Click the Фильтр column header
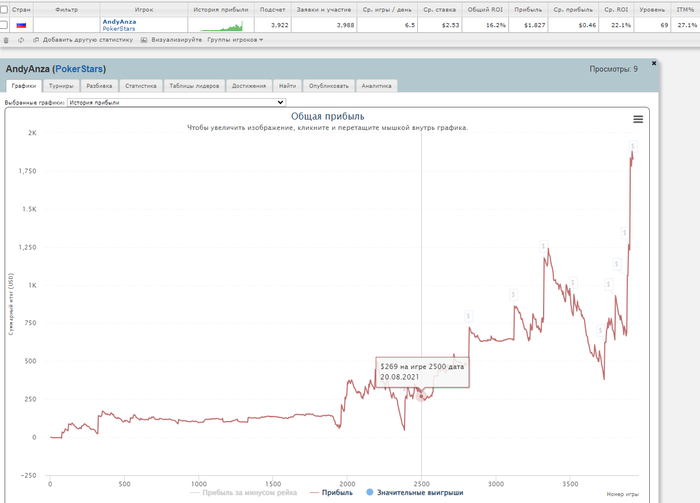The width and height of the screenshot is (700, 503). 67,9
